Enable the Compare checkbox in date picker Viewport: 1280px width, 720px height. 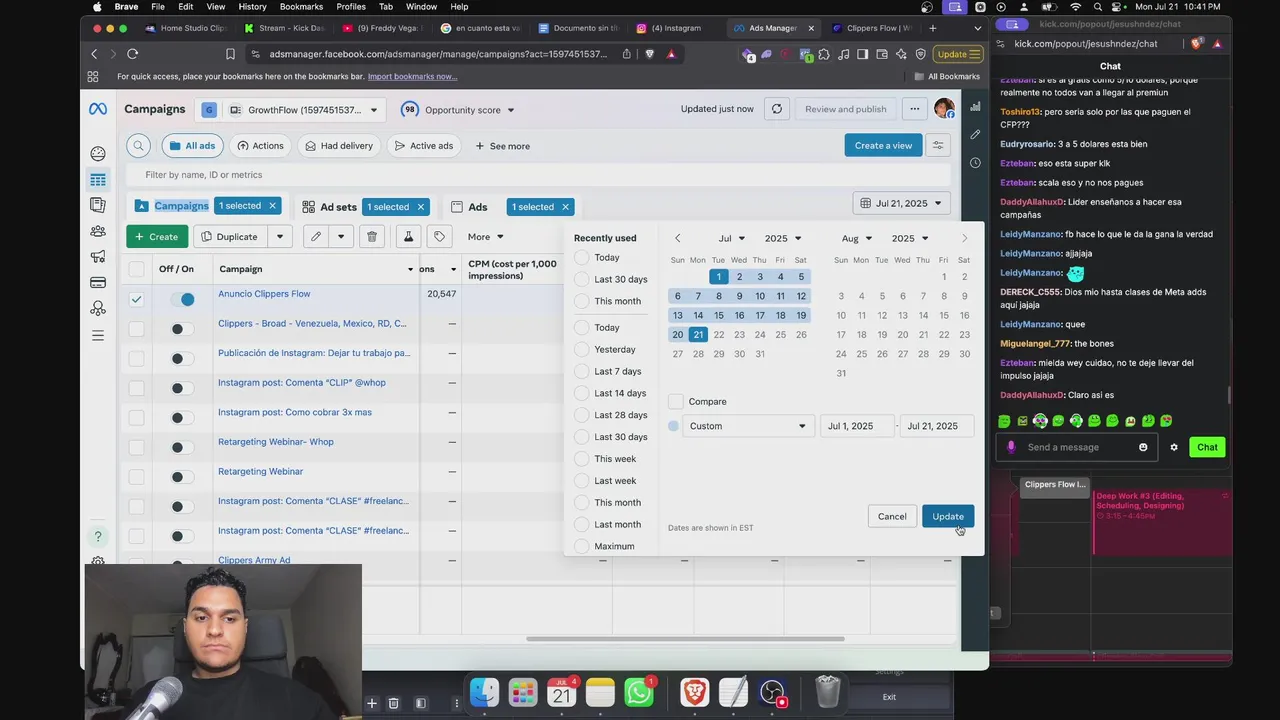pyautogui.click(x=676, y=401)
